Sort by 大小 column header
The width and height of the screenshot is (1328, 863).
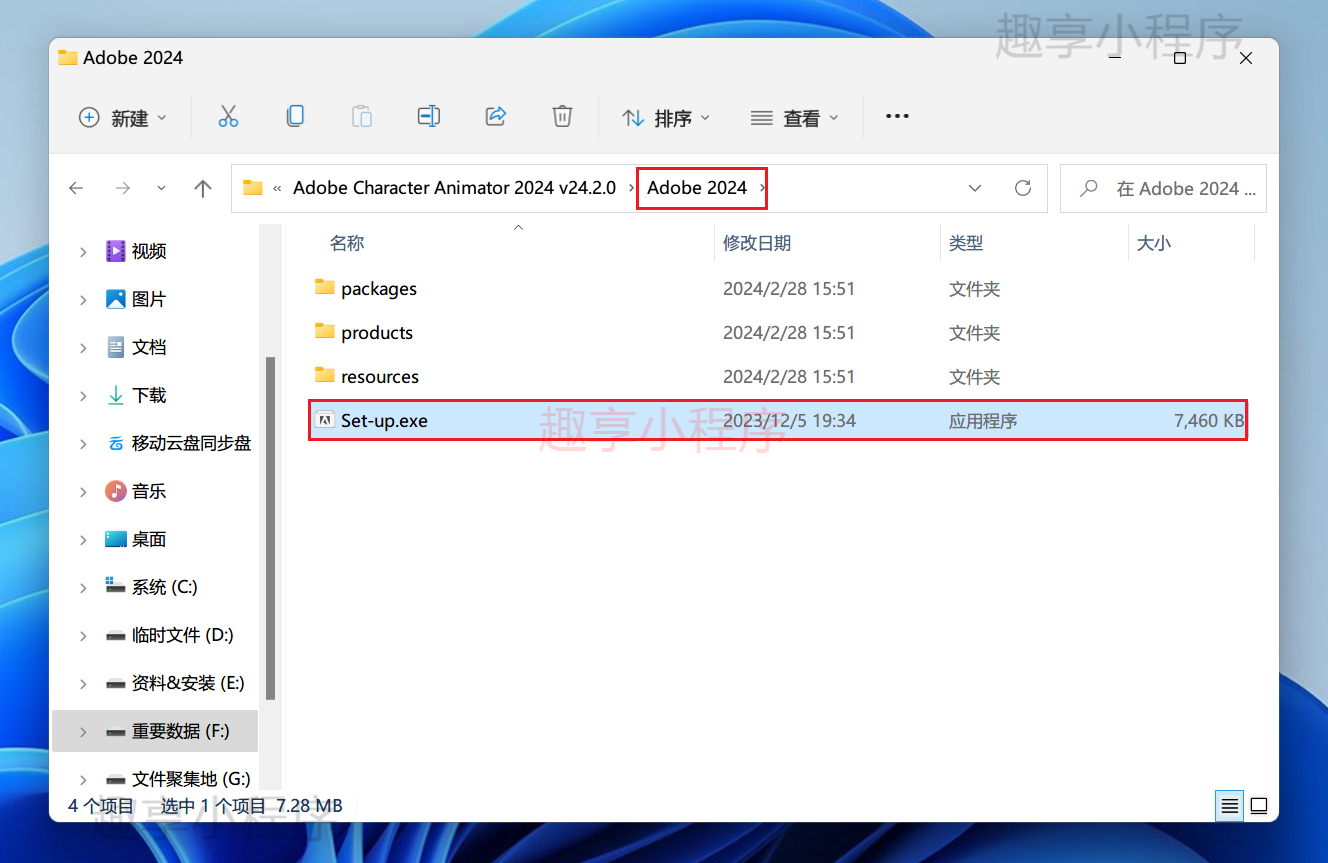click(1154, 243)
